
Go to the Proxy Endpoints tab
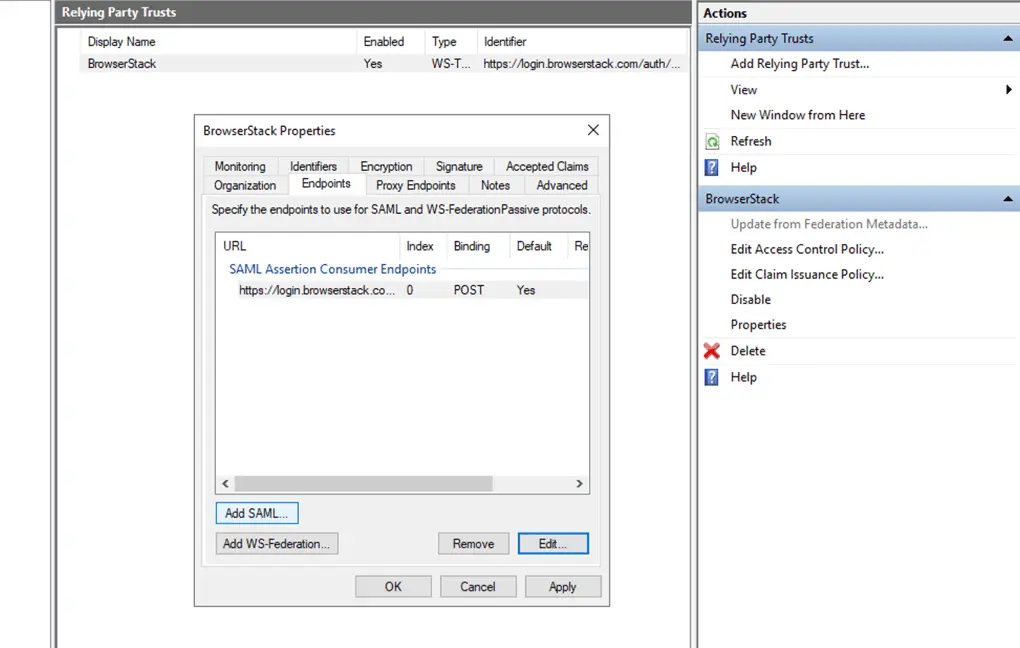pos(415,185)
